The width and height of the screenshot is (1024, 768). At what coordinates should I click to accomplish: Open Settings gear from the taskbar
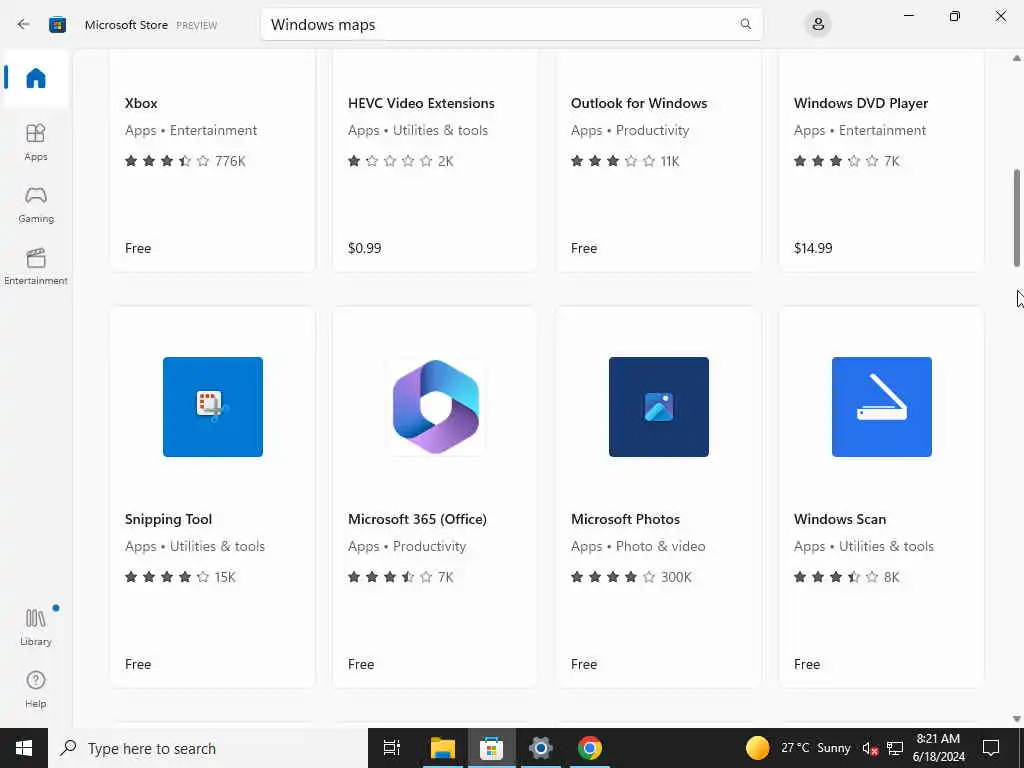click(541, 748)
